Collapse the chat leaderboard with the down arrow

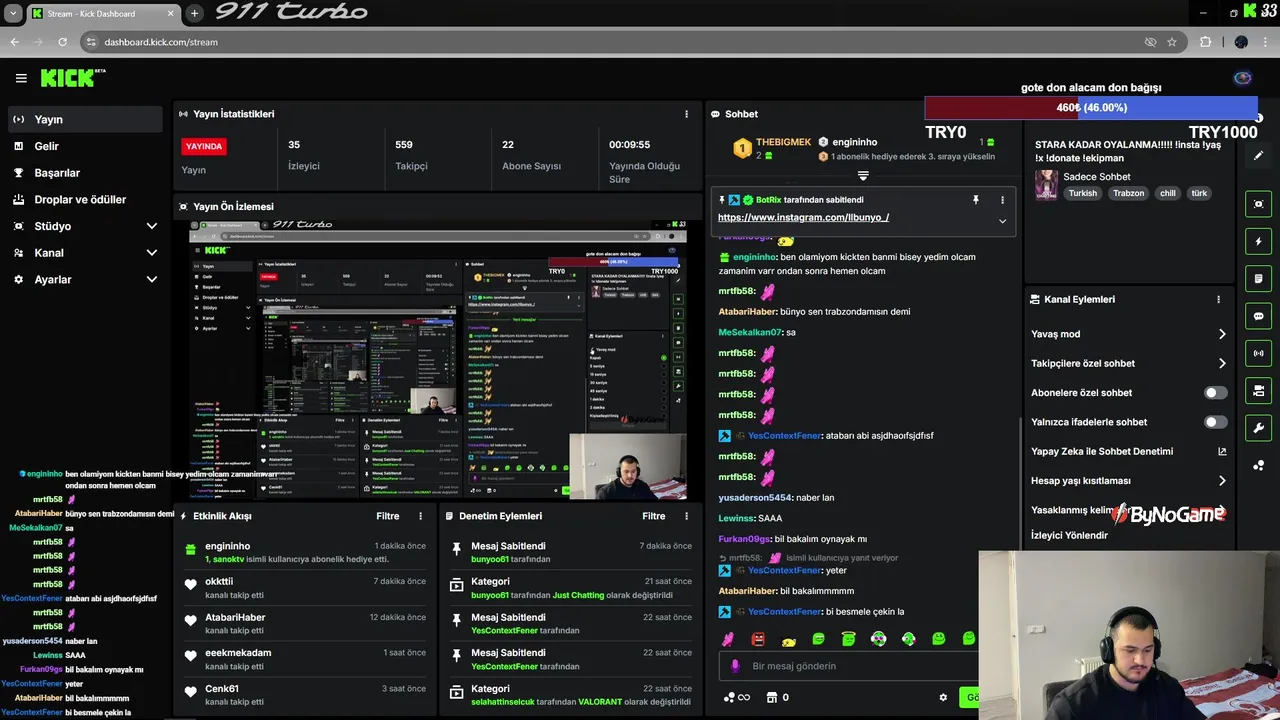pos(863,176)
